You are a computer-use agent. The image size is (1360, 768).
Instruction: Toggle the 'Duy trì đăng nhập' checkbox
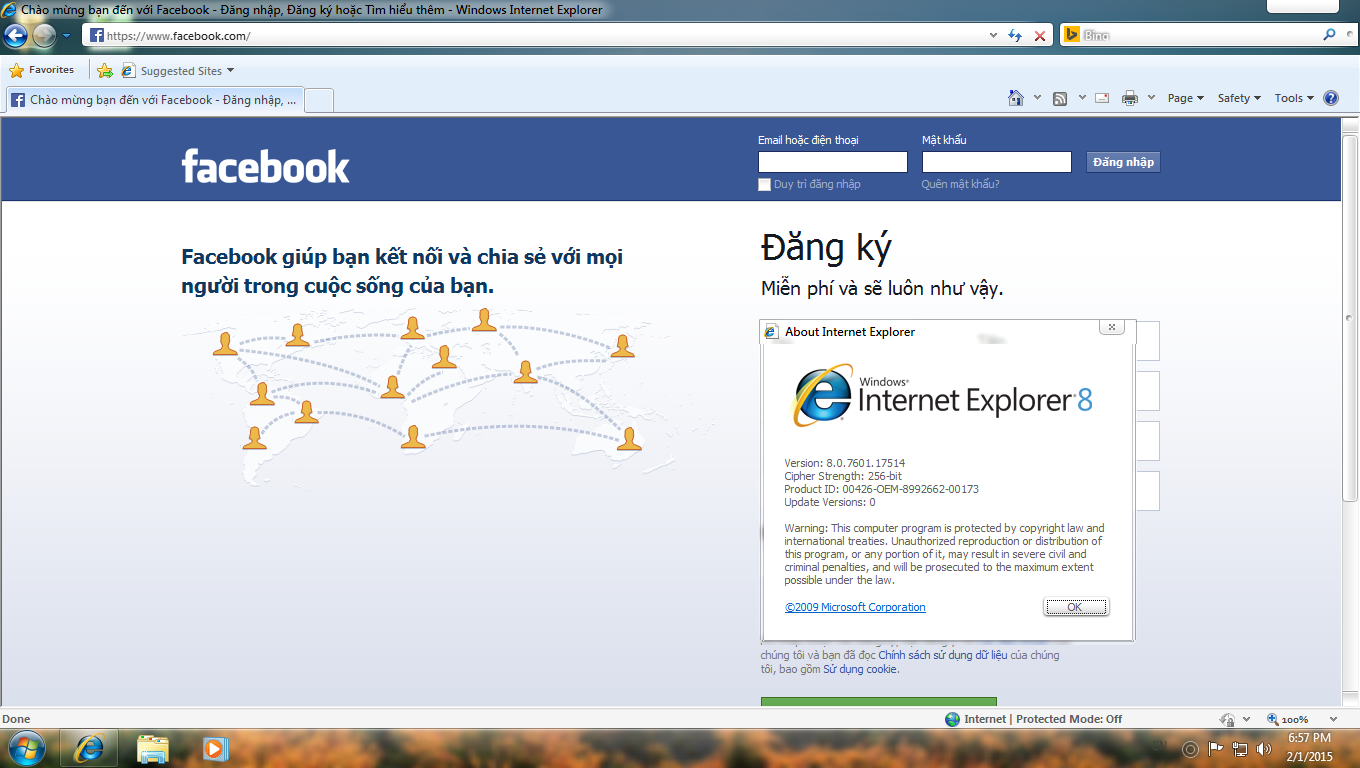click(x=765, y=184)
